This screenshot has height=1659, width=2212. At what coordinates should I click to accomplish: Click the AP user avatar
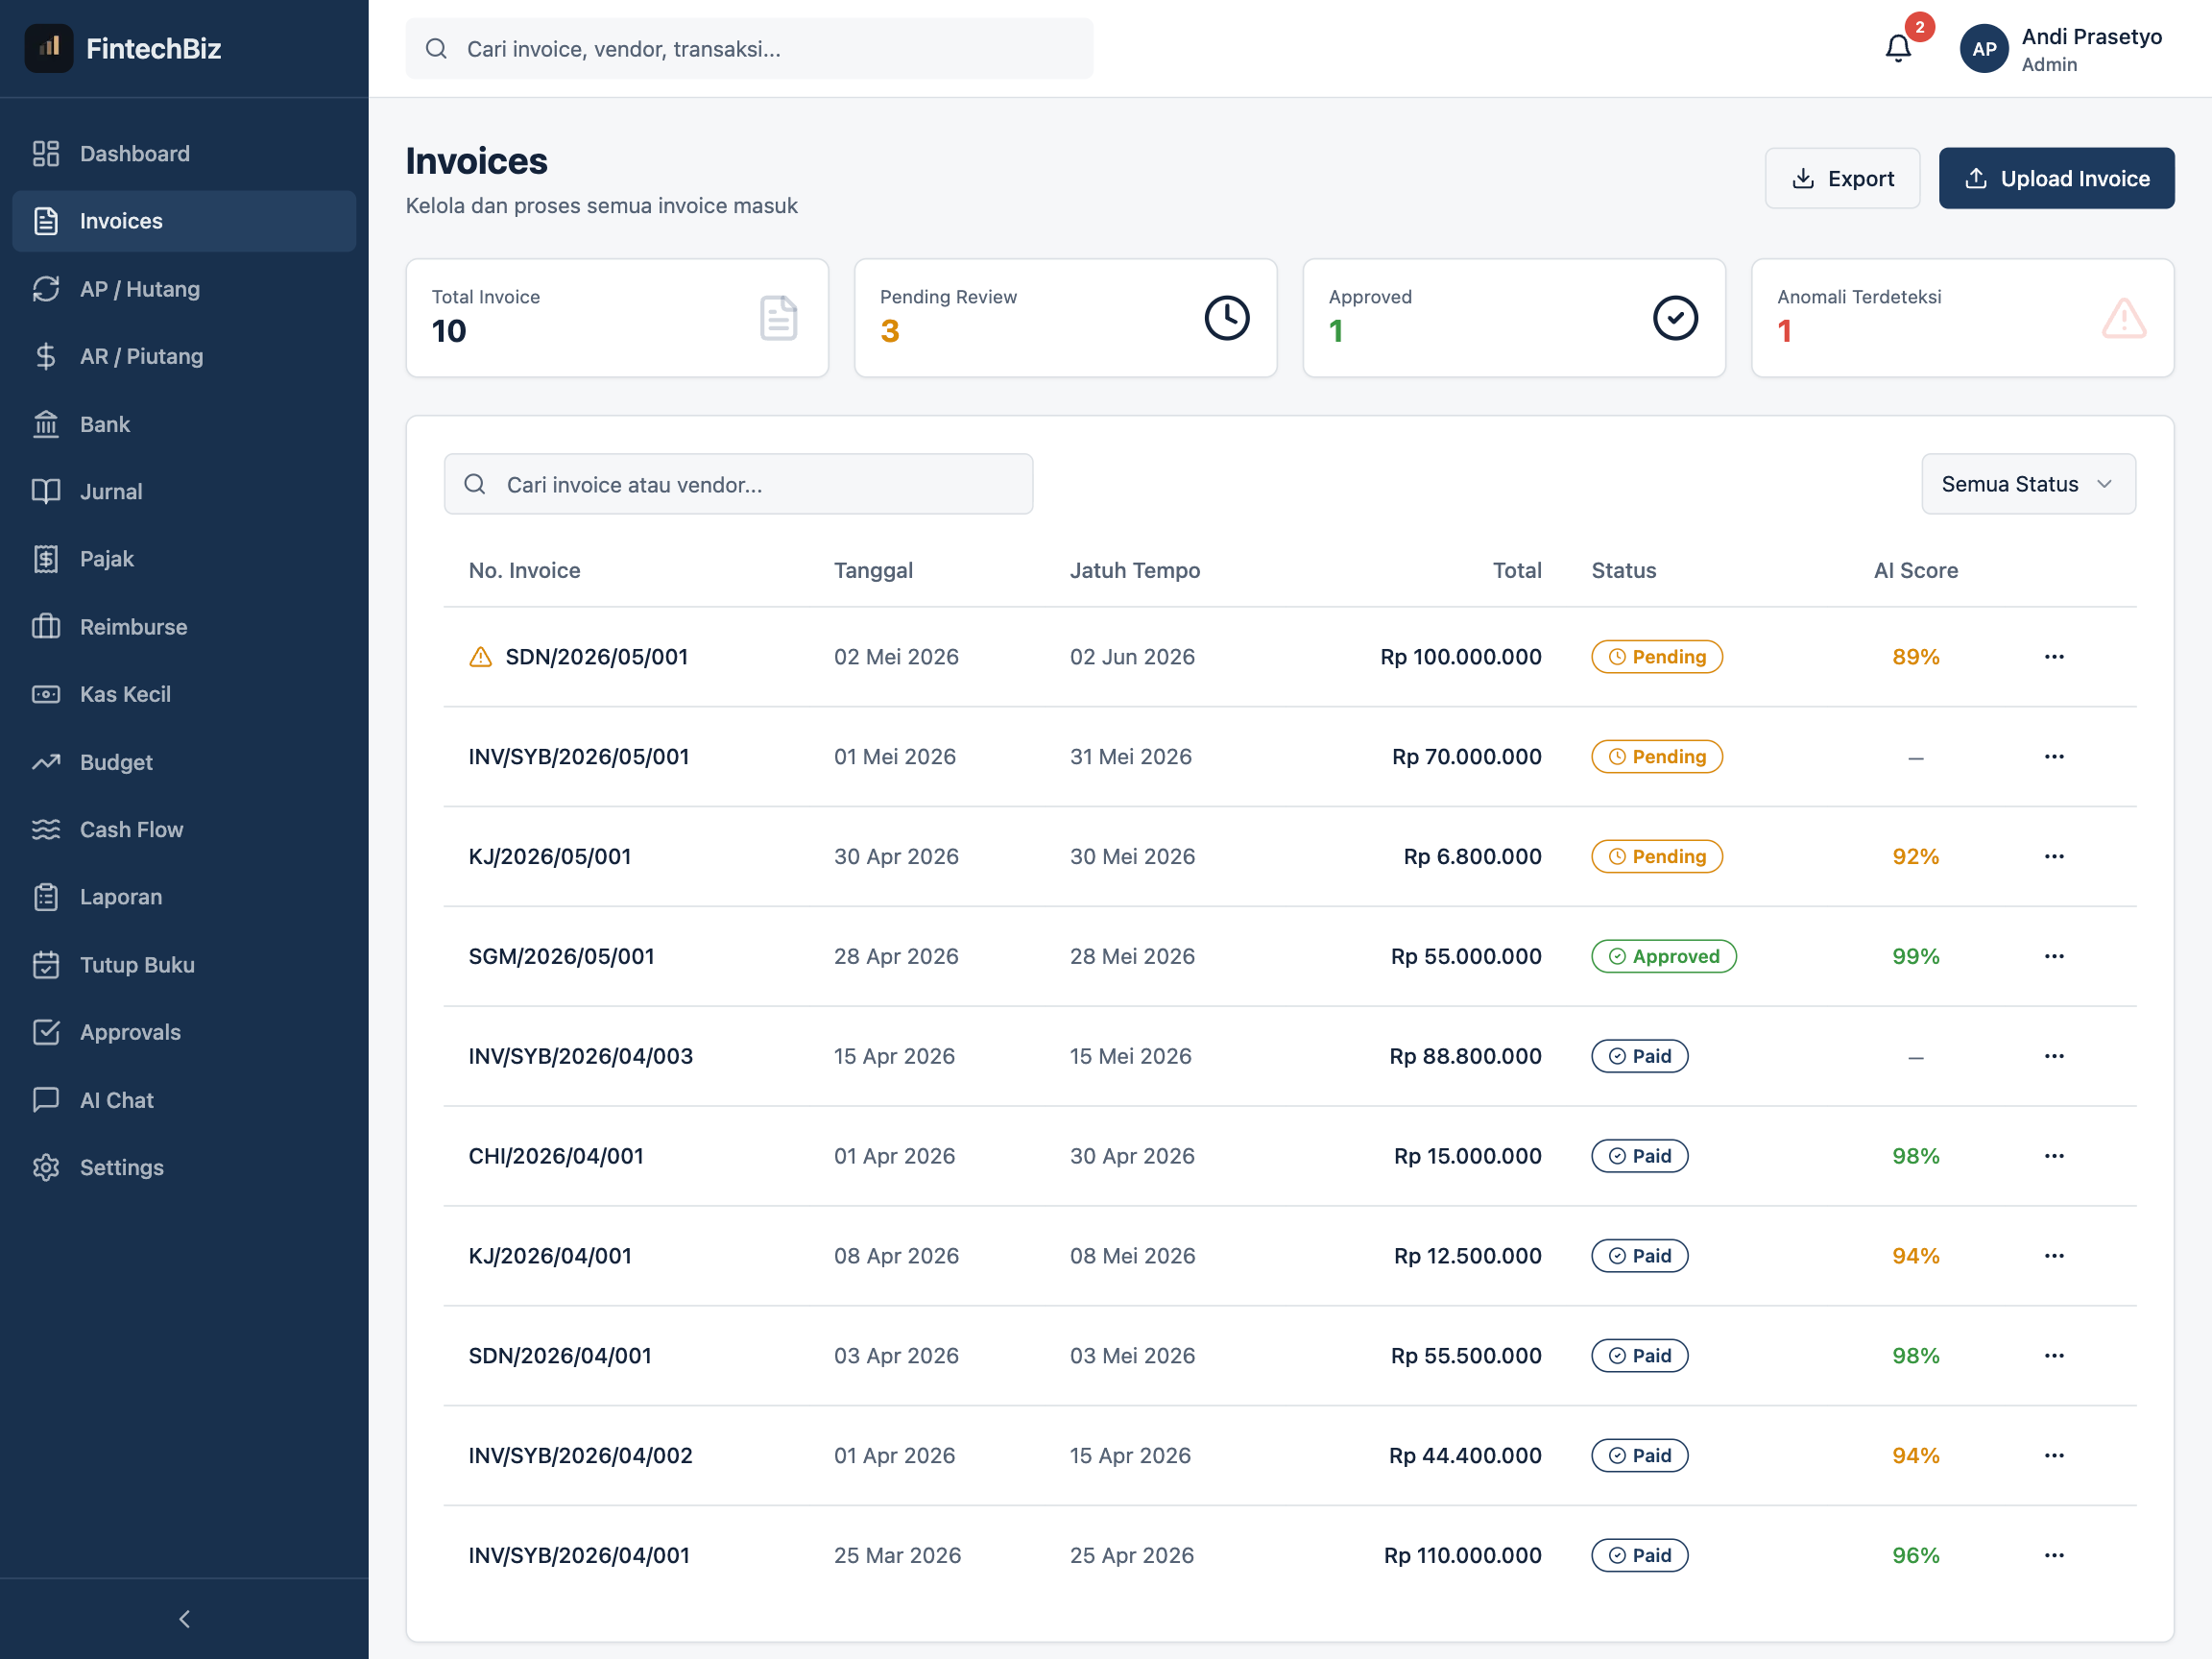pyautogui.click(x=1984, y=48)
